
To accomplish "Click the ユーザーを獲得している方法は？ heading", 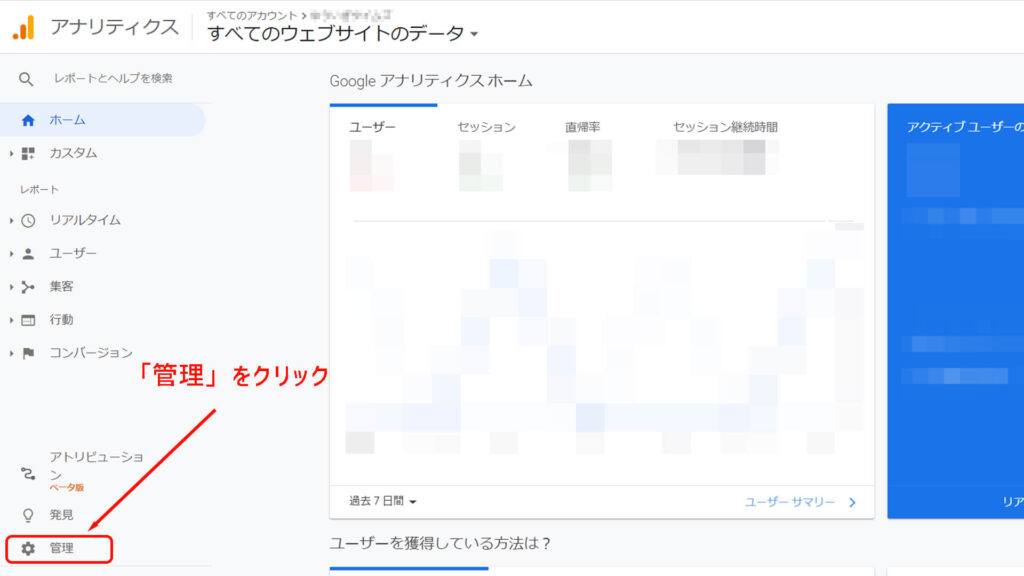I will (x=440, y=543).
